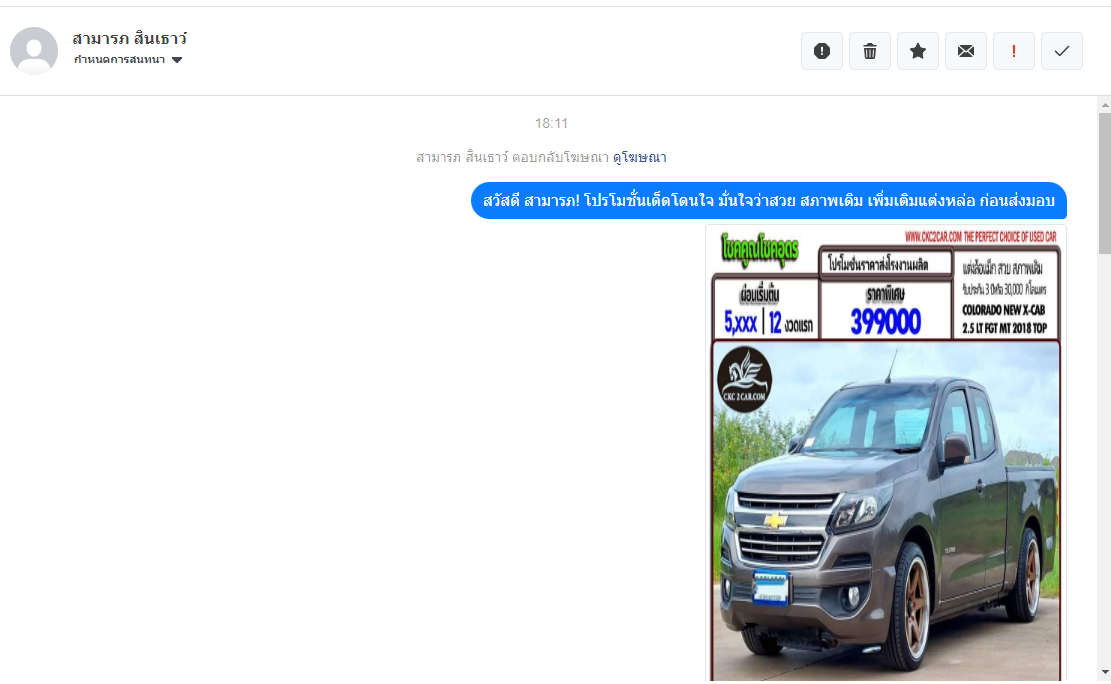Click the สามารภ สินเธาว์ ตอบกลับโฆษณา text
This screenshot has width=1111, height=684.
click(x=512, y=157)
